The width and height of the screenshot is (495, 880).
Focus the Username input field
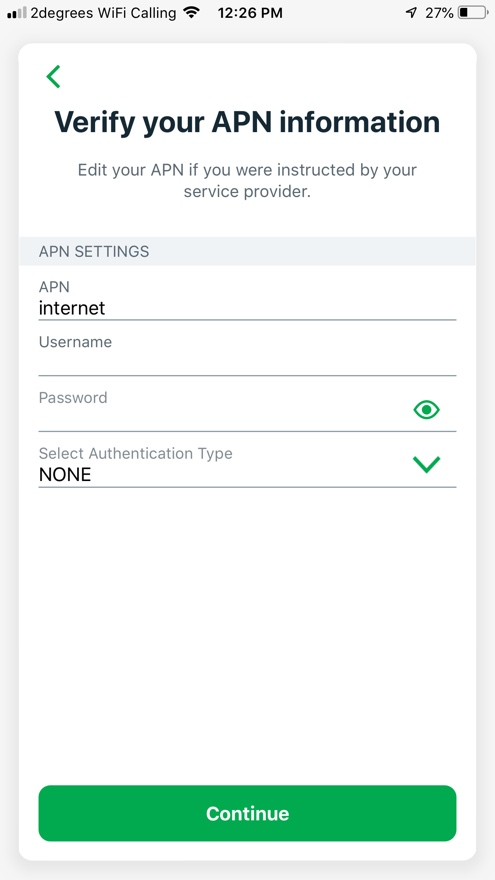pyautogui.click(x=247, y=355)
